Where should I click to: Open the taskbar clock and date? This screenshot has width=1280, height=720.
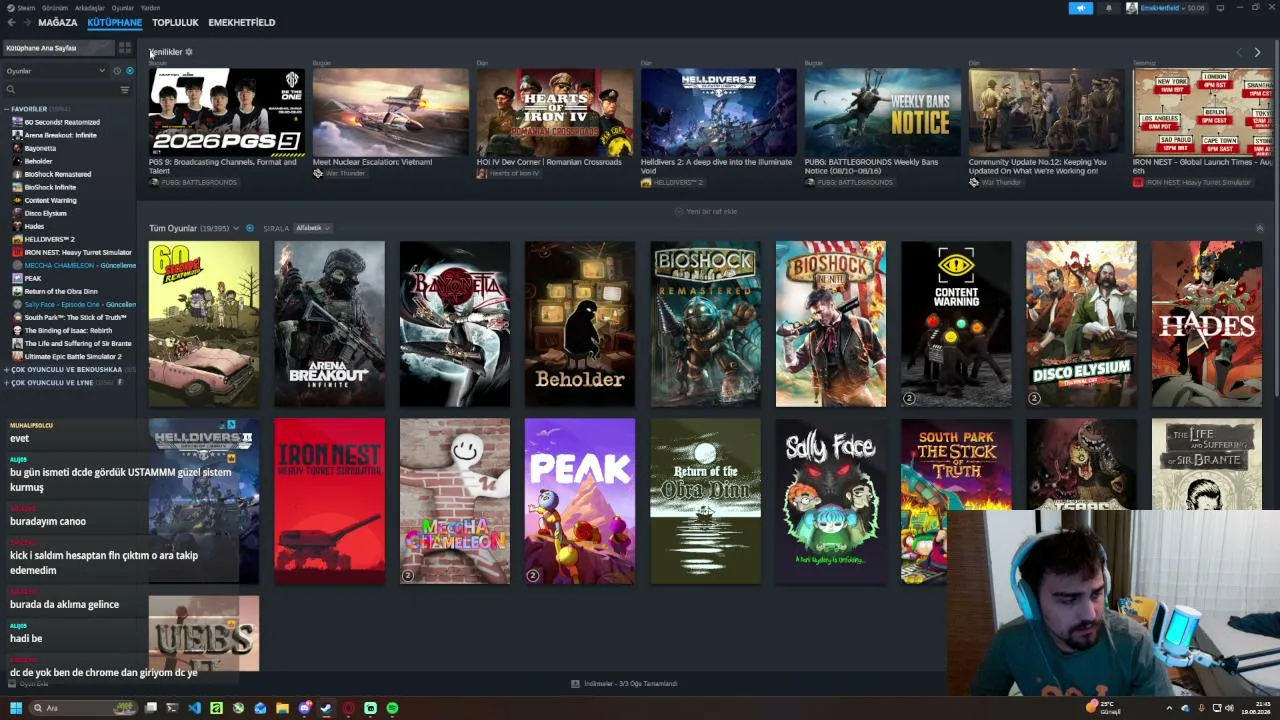(1255, 708)
